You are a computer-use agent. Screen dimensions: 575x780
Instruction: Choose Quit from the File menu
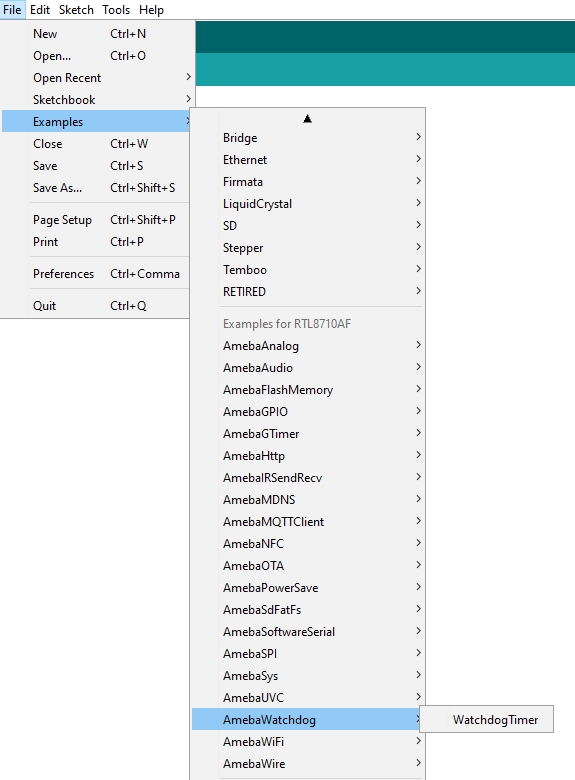tap(96, 305)
